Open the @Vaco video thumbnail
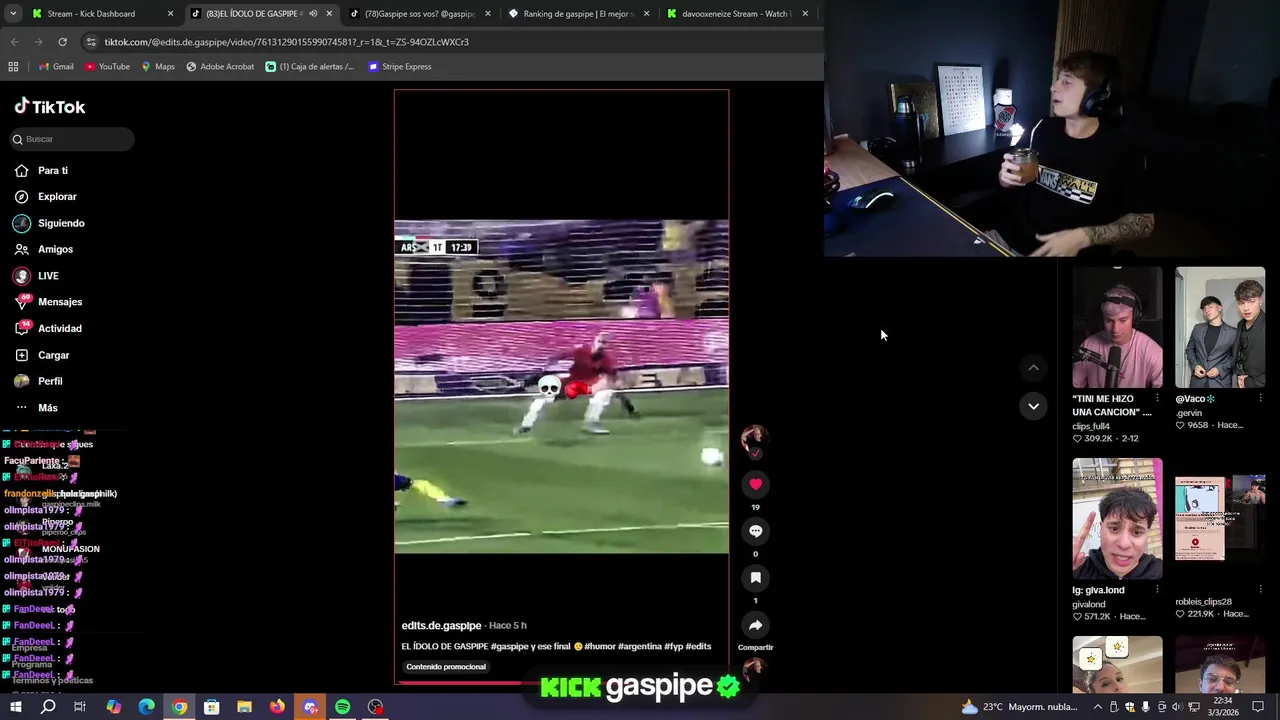This screenshot has width=1280, height=720. pos(1220,327)
